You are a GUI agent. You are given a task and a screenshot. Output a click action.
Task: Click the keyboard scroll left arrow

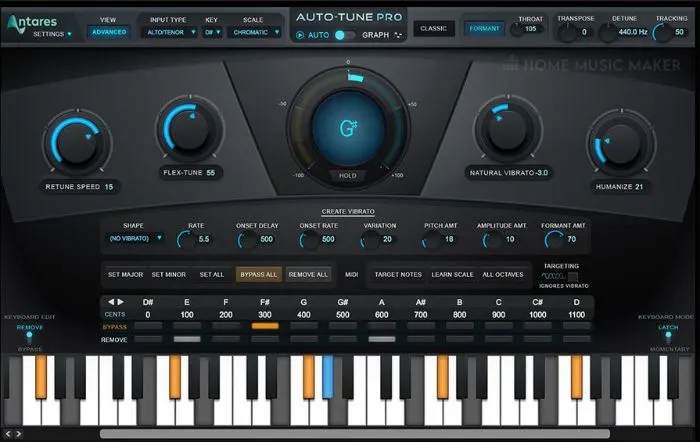(x=8, y=434)
